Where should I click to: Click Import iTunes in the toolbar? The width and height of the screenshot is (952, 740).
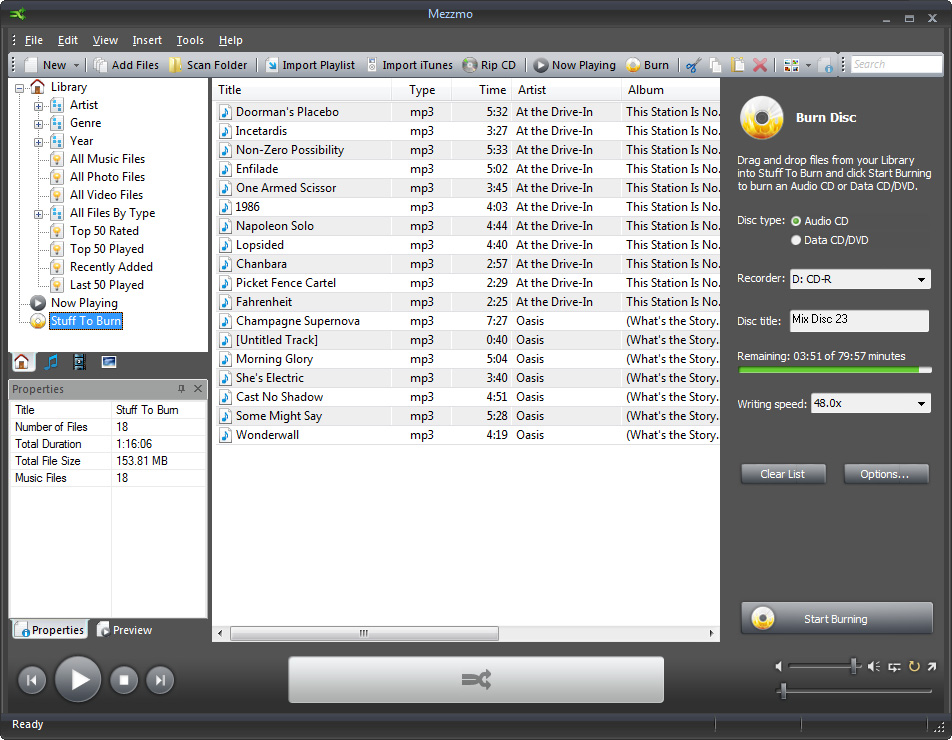click(410, 65)
